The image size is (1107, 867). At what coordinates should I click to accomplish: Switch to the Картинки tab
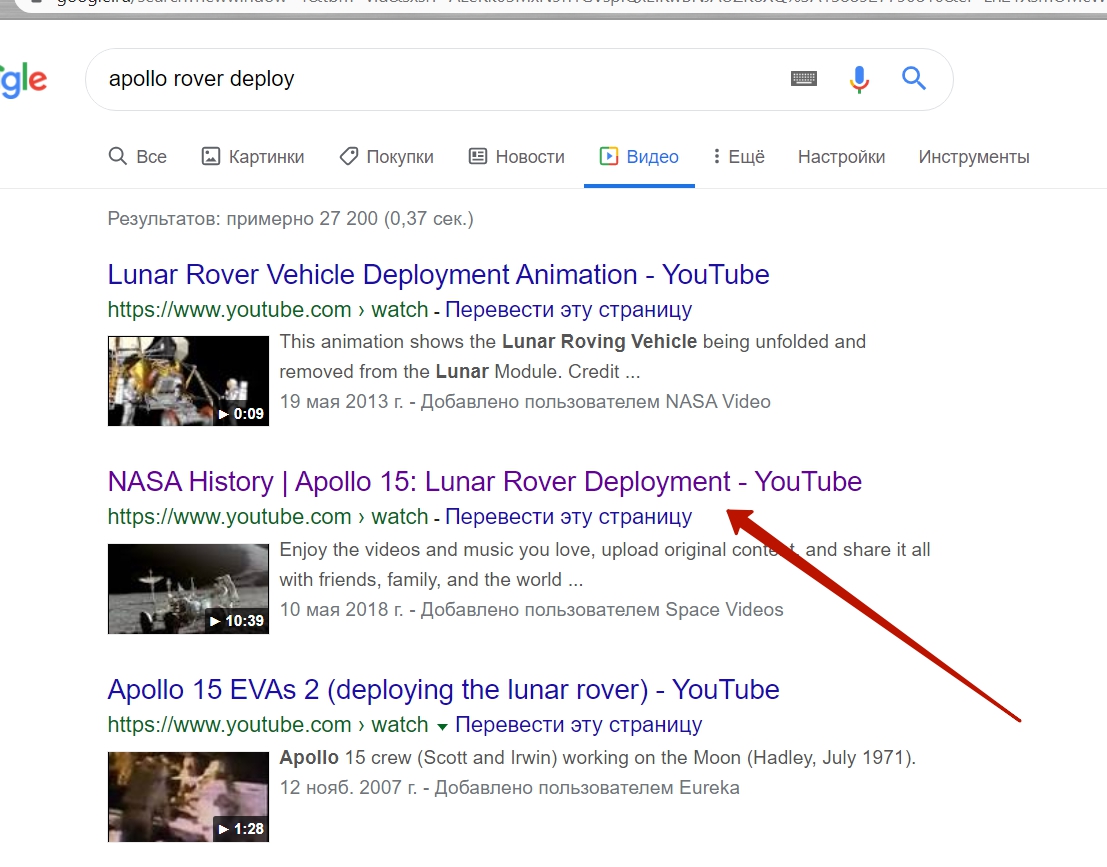coord(253,157)
